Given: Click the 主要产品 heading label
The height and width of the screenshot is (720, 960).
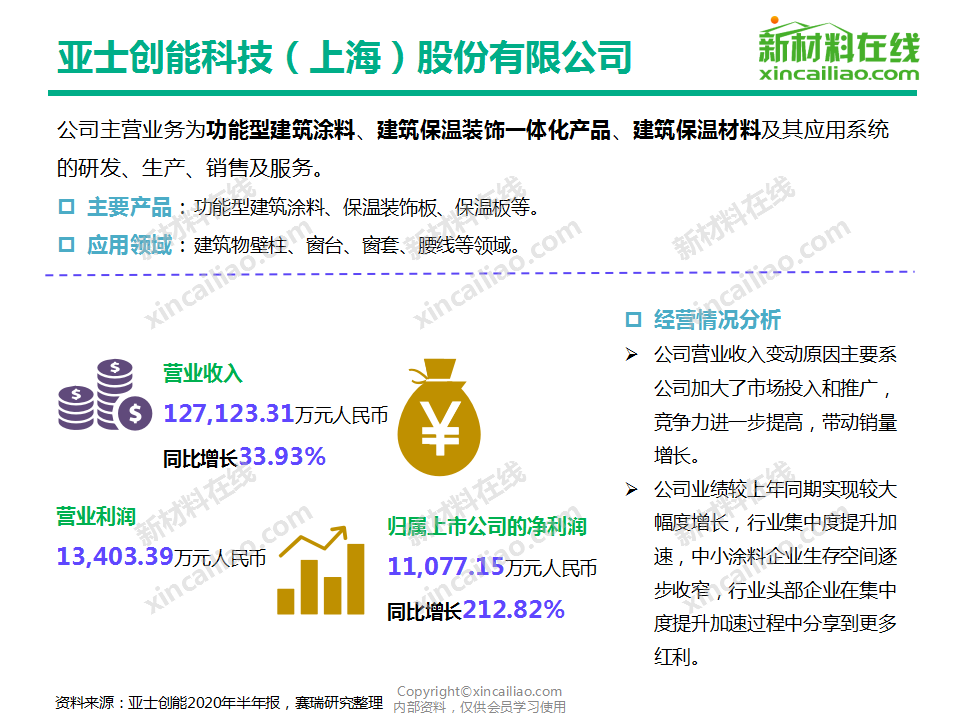Looking at the screenshot, I should point(129,207).
